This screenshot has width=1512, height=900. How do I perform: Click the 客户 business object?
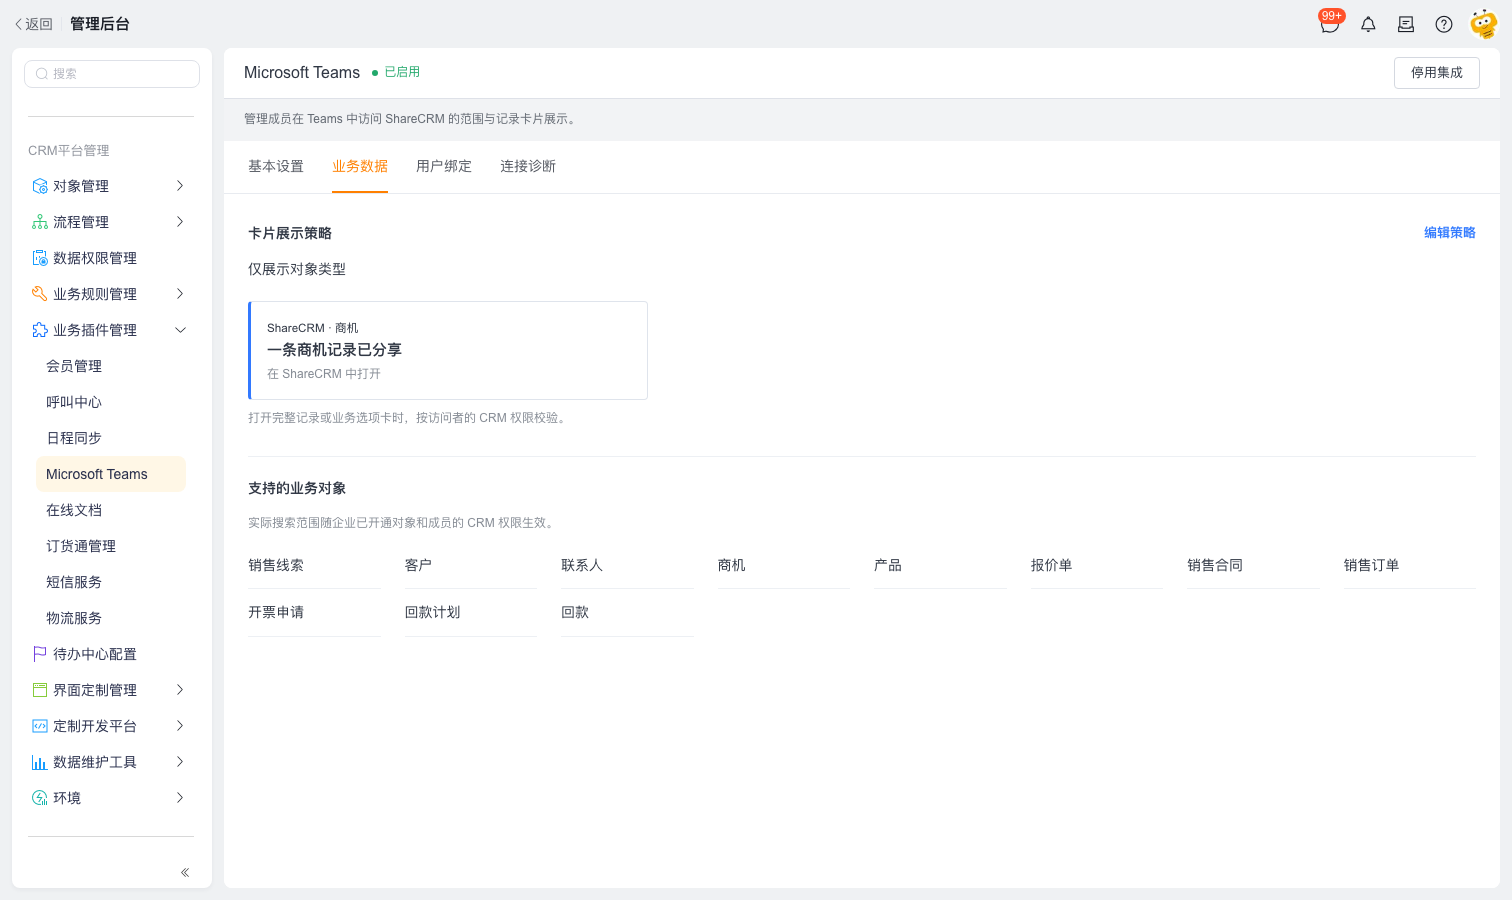point(418,566)
